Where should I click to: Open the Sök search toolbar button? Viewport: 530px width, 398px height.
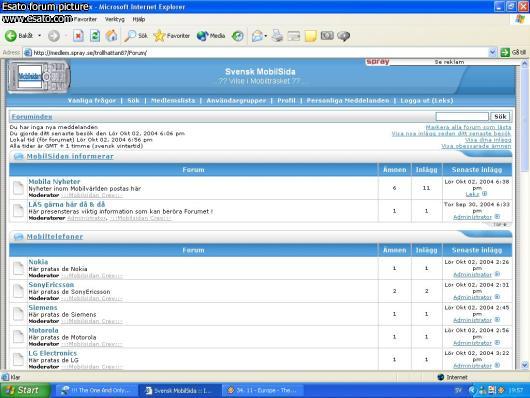point(136,36)
